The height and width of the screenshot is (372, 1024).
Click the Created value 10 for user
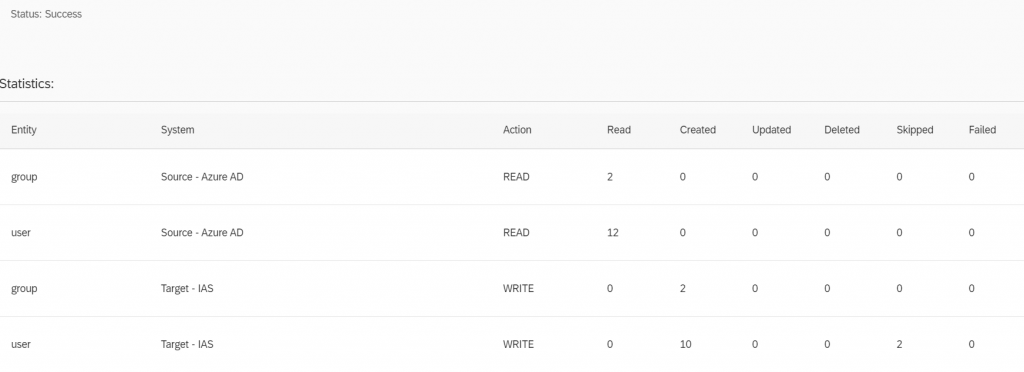coord(686,345)
